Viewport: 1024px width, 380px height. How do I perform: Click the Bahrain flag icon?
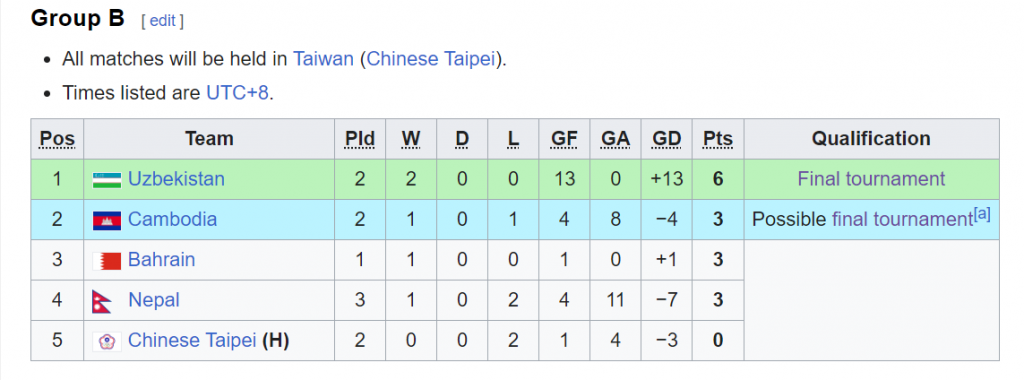[106, 261]
